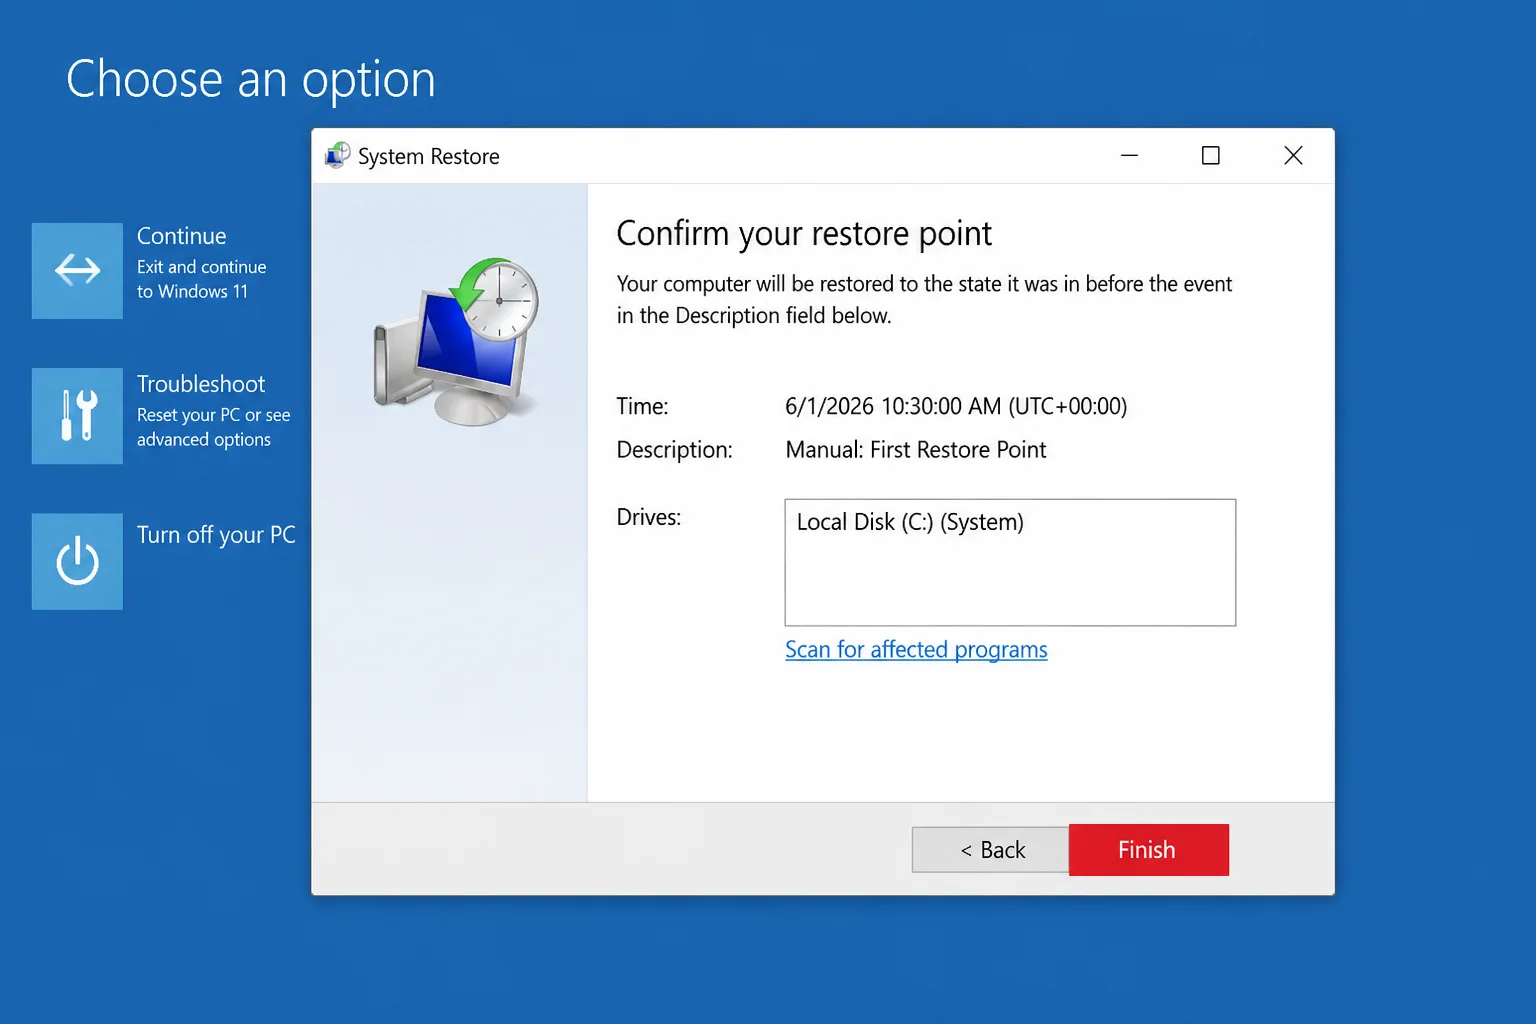Open Scan for affected programs link
The image size is (1536, 1024).
(x=916, y=650)
